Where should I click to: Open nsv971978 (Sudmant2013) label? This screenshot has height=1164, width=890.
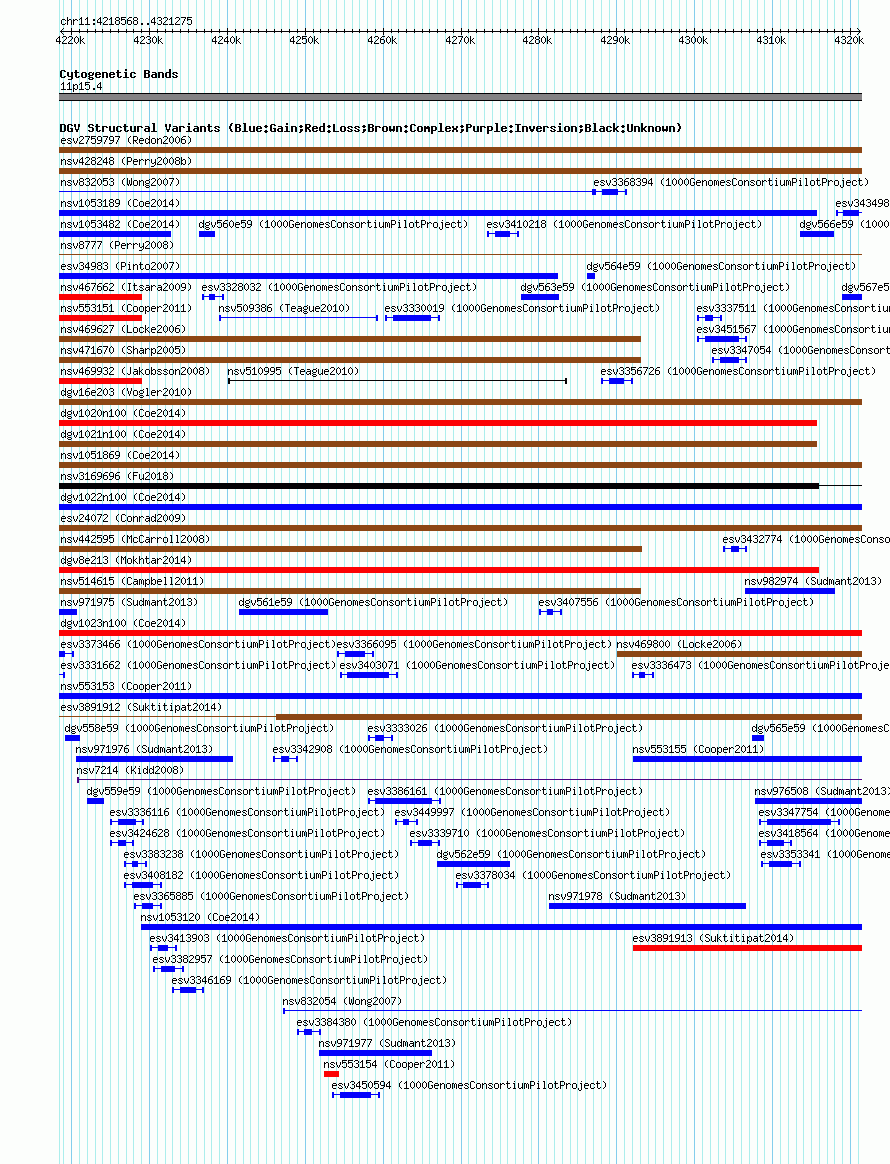[617, 896]
